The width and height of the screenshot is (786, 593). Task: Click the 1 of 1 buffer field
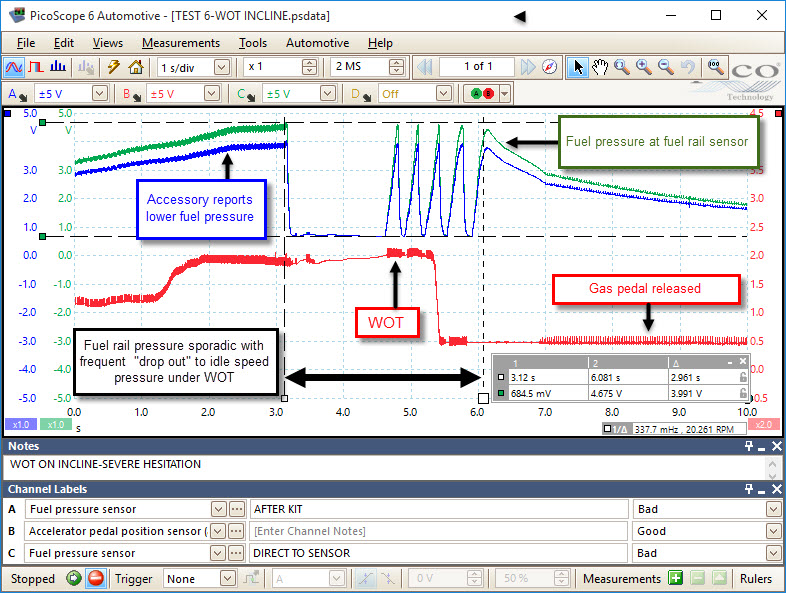(x=478, y=67)
